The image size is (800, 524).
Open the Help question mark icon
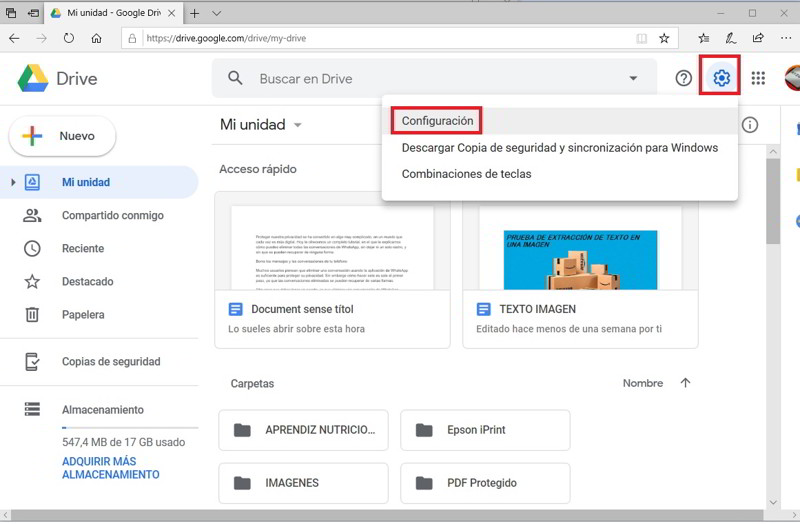[684, 78]
